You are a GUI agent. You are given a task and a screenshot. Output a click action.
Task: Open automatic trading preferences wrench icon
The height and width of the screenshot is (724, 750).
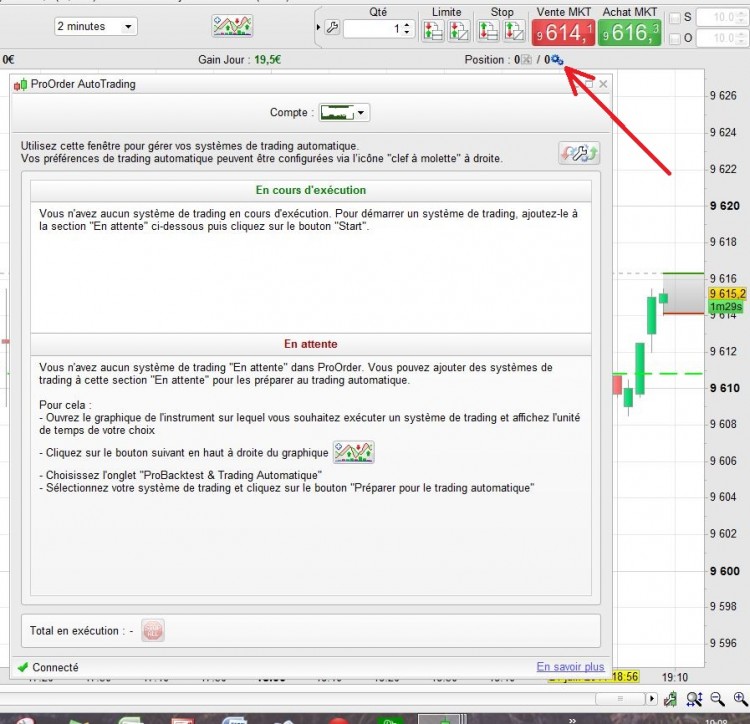click(x=579, y=154)
